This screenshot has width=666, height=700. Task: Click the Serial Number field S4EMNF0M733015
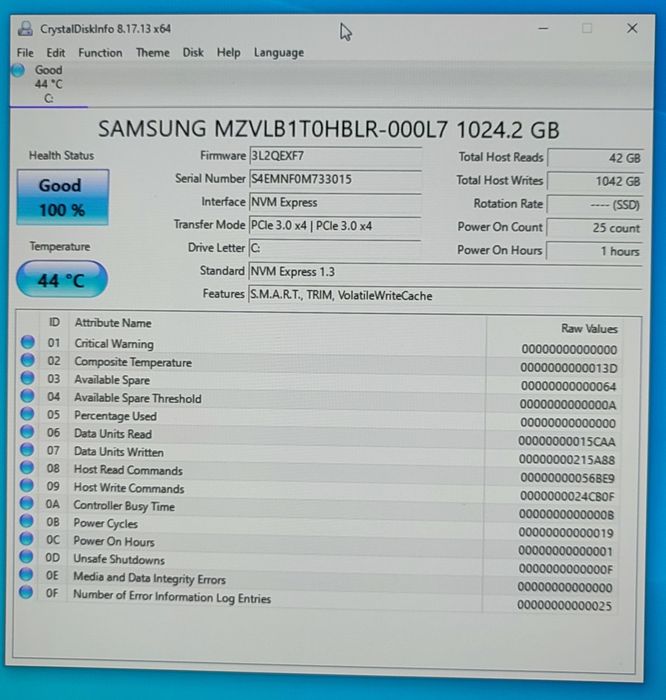click(x=335, y=179)
